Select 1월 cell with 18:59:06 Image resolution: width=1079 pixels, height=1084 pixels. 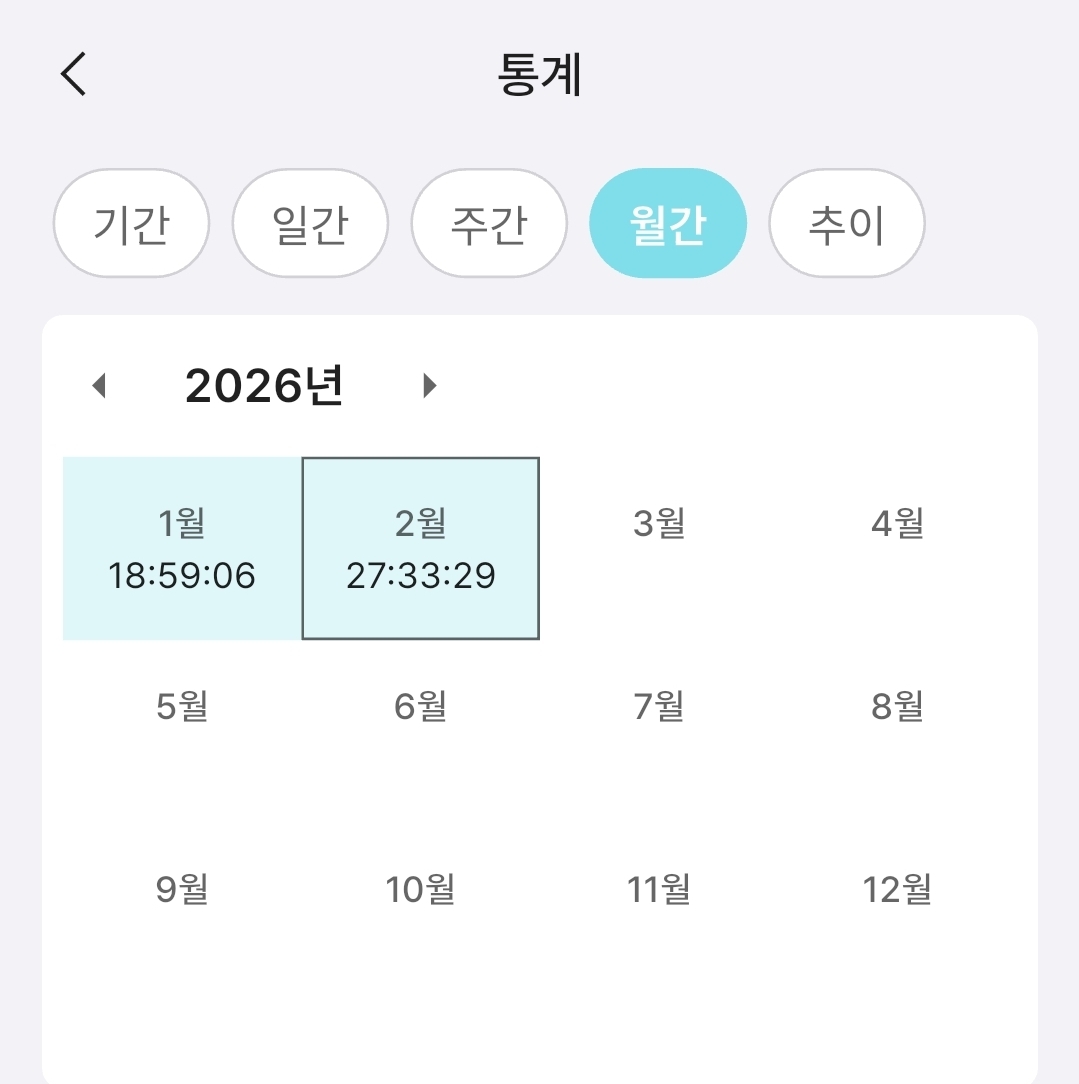click(182, 548)
